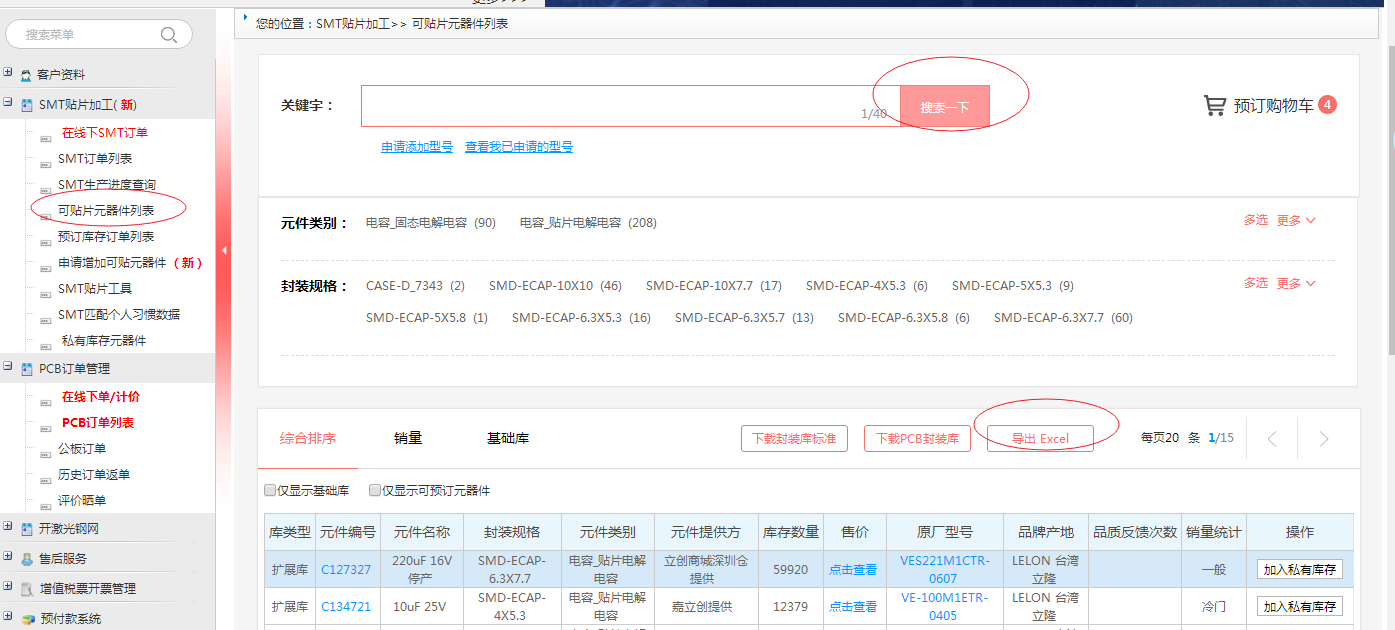This screenshot has height=630, width=1395.
Task: Open the 预订购物车 shopping cart icon
Action: point(1214,105)
